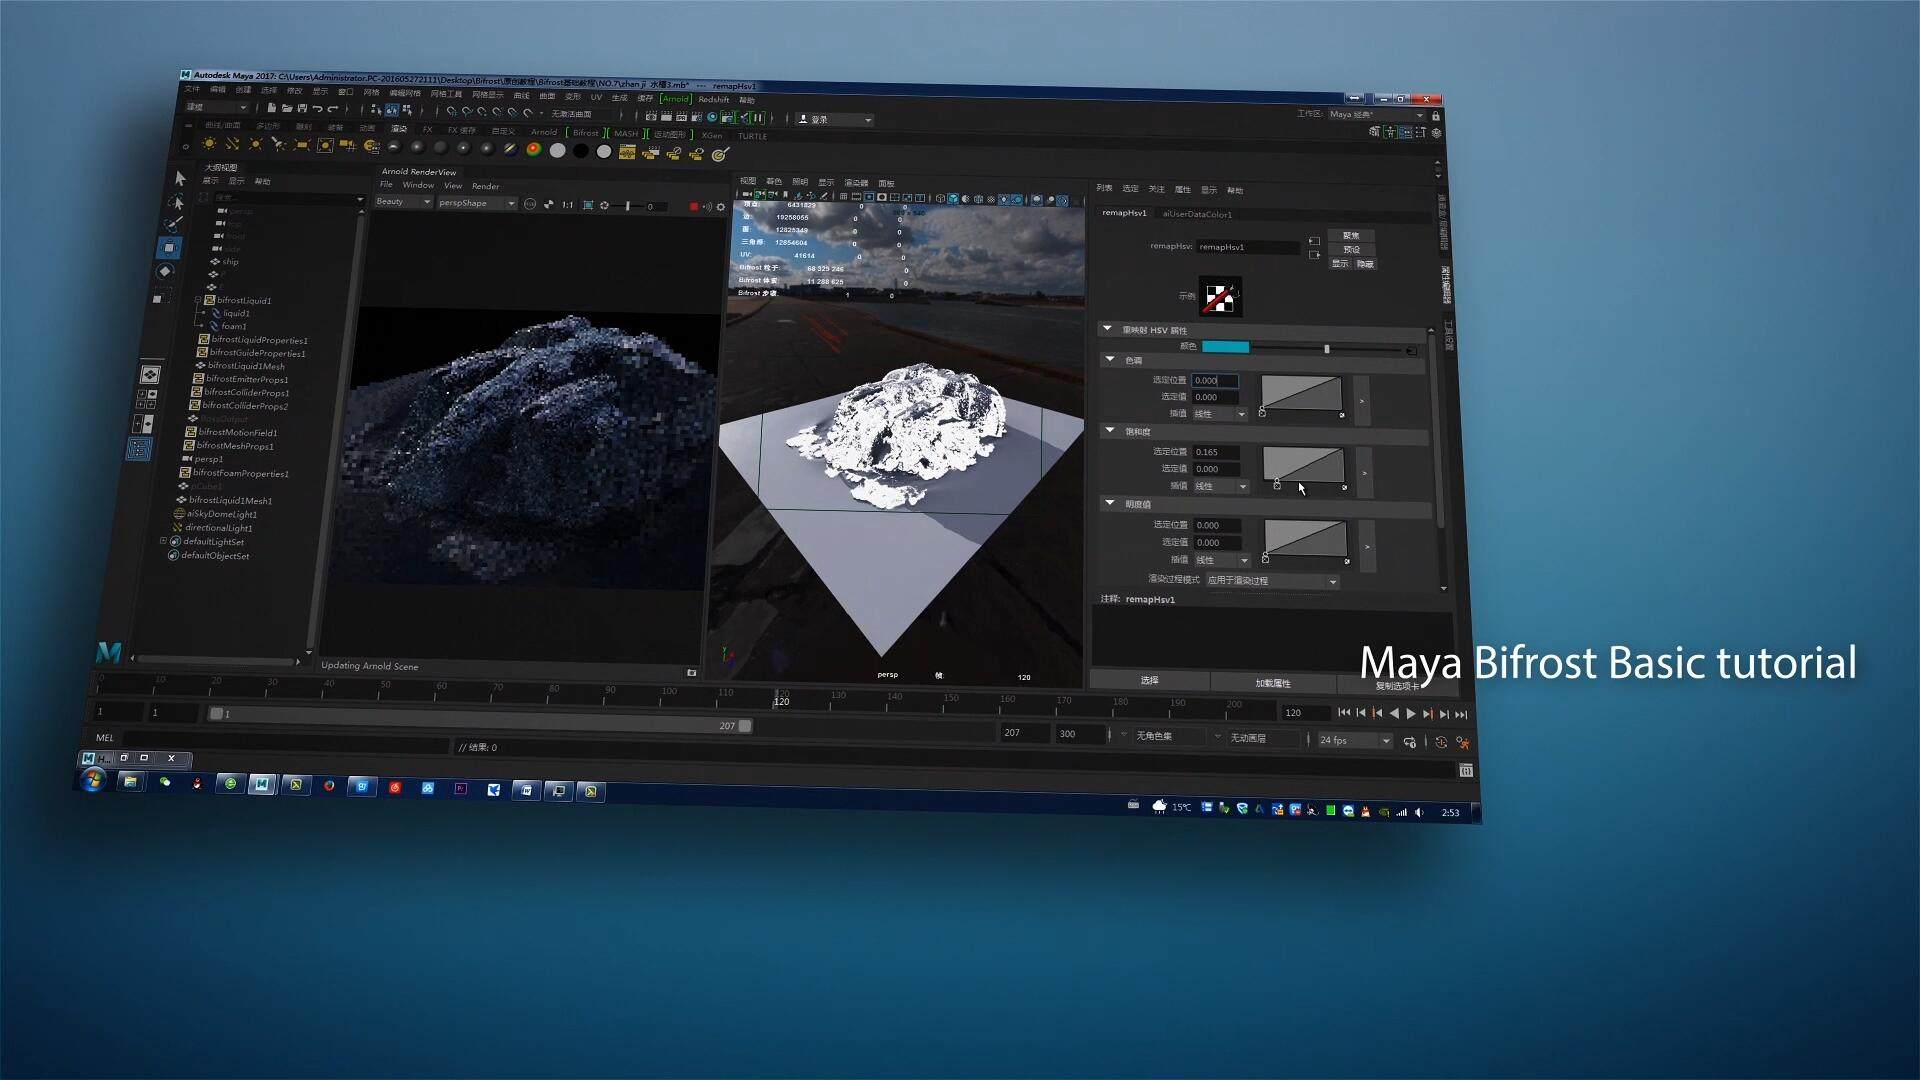
Task: Click the 加载属性 button
Action: [x=1273, y=683]
